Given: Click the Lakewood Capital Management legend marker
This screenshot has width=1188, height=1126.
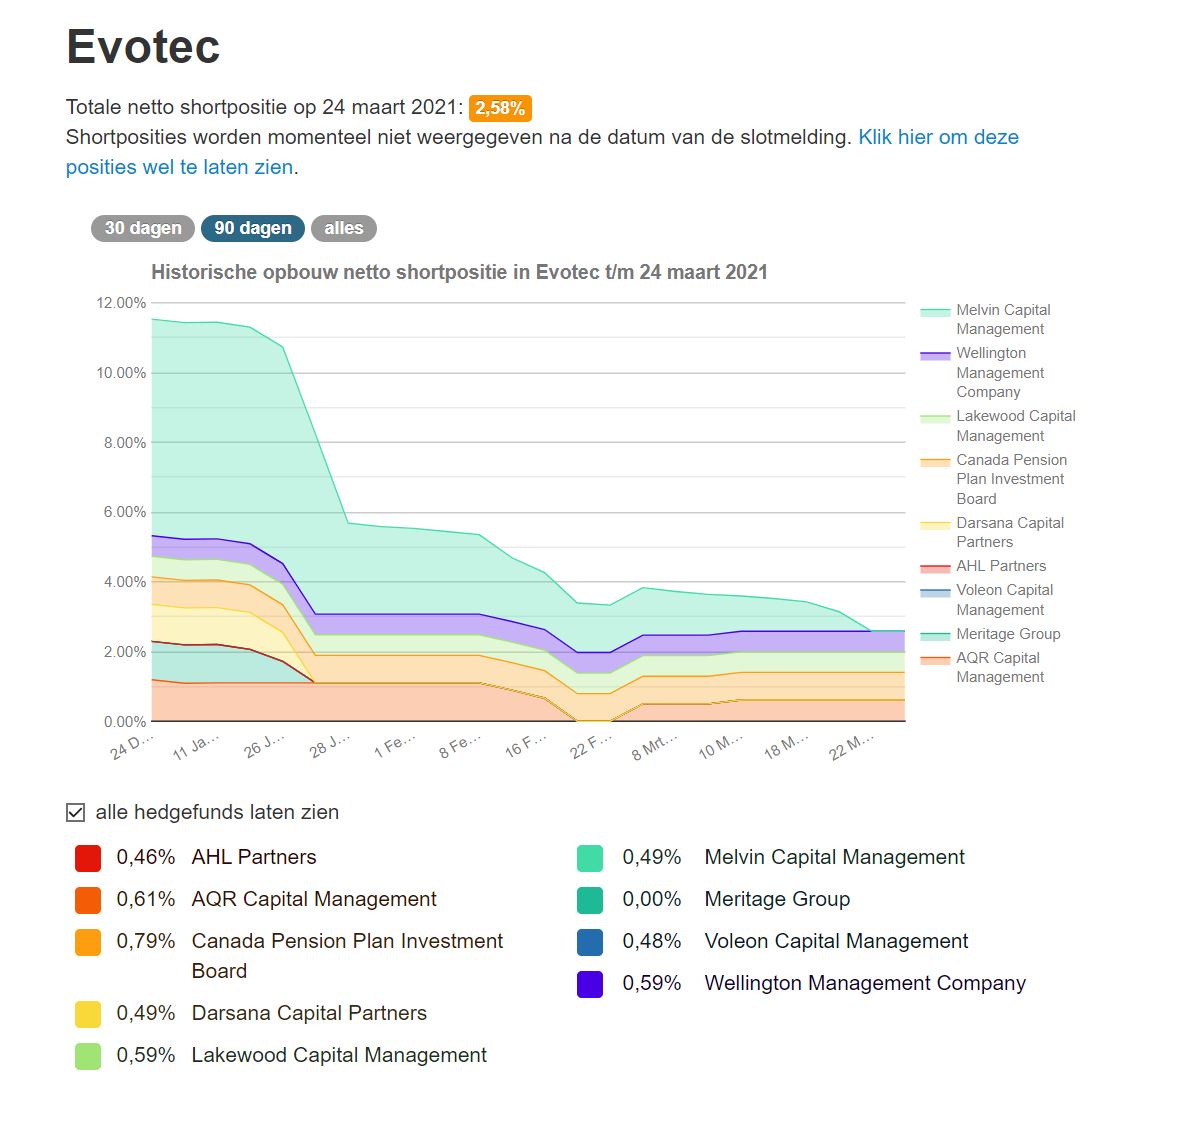Looking at the screenshot, I should pyautogui.click(x=934, y=416).
